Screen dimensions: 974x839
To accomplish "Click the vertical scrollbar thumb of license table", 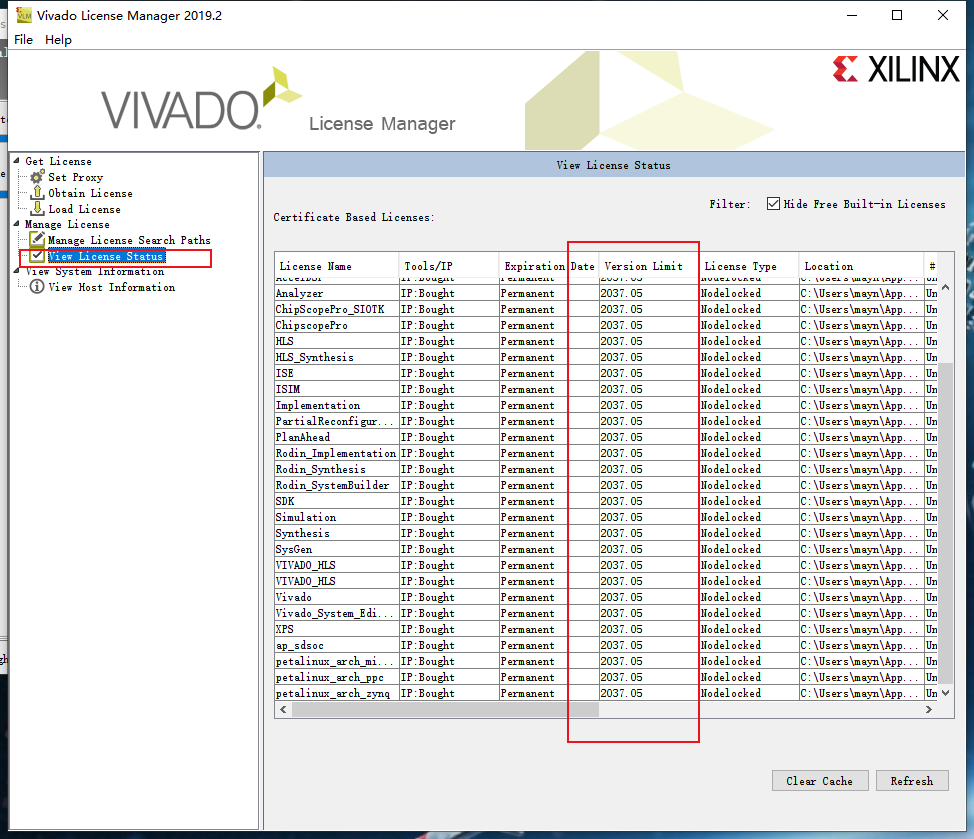I will (945, 523).
